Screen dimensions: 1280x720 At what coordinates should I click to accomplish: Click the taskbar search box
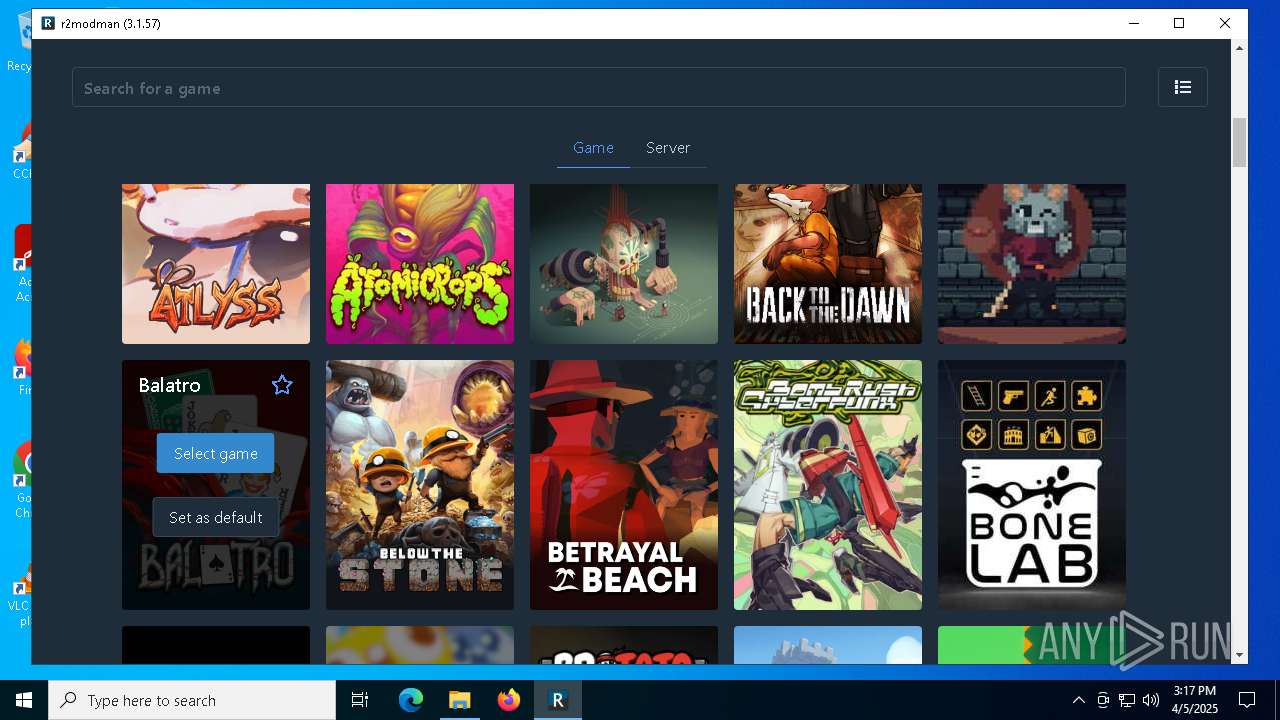192,700
